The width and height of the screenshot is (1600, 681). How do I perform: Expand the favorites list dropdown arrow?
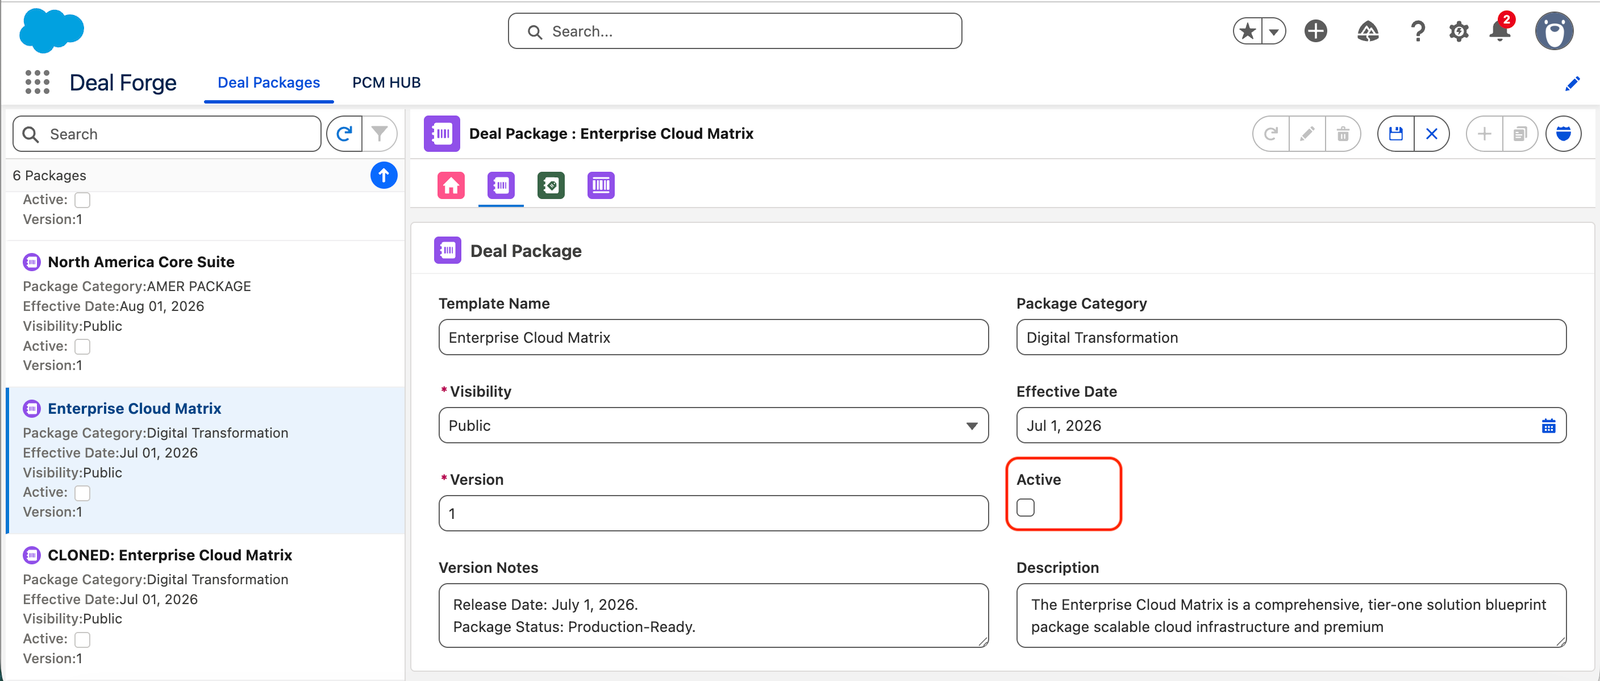point(1274,31)
